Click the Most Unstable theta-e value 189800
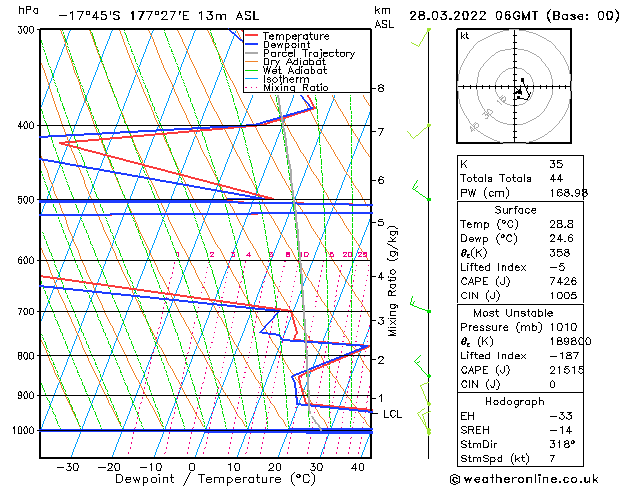Screen dimensions: 629x486 tap(570, 342)
